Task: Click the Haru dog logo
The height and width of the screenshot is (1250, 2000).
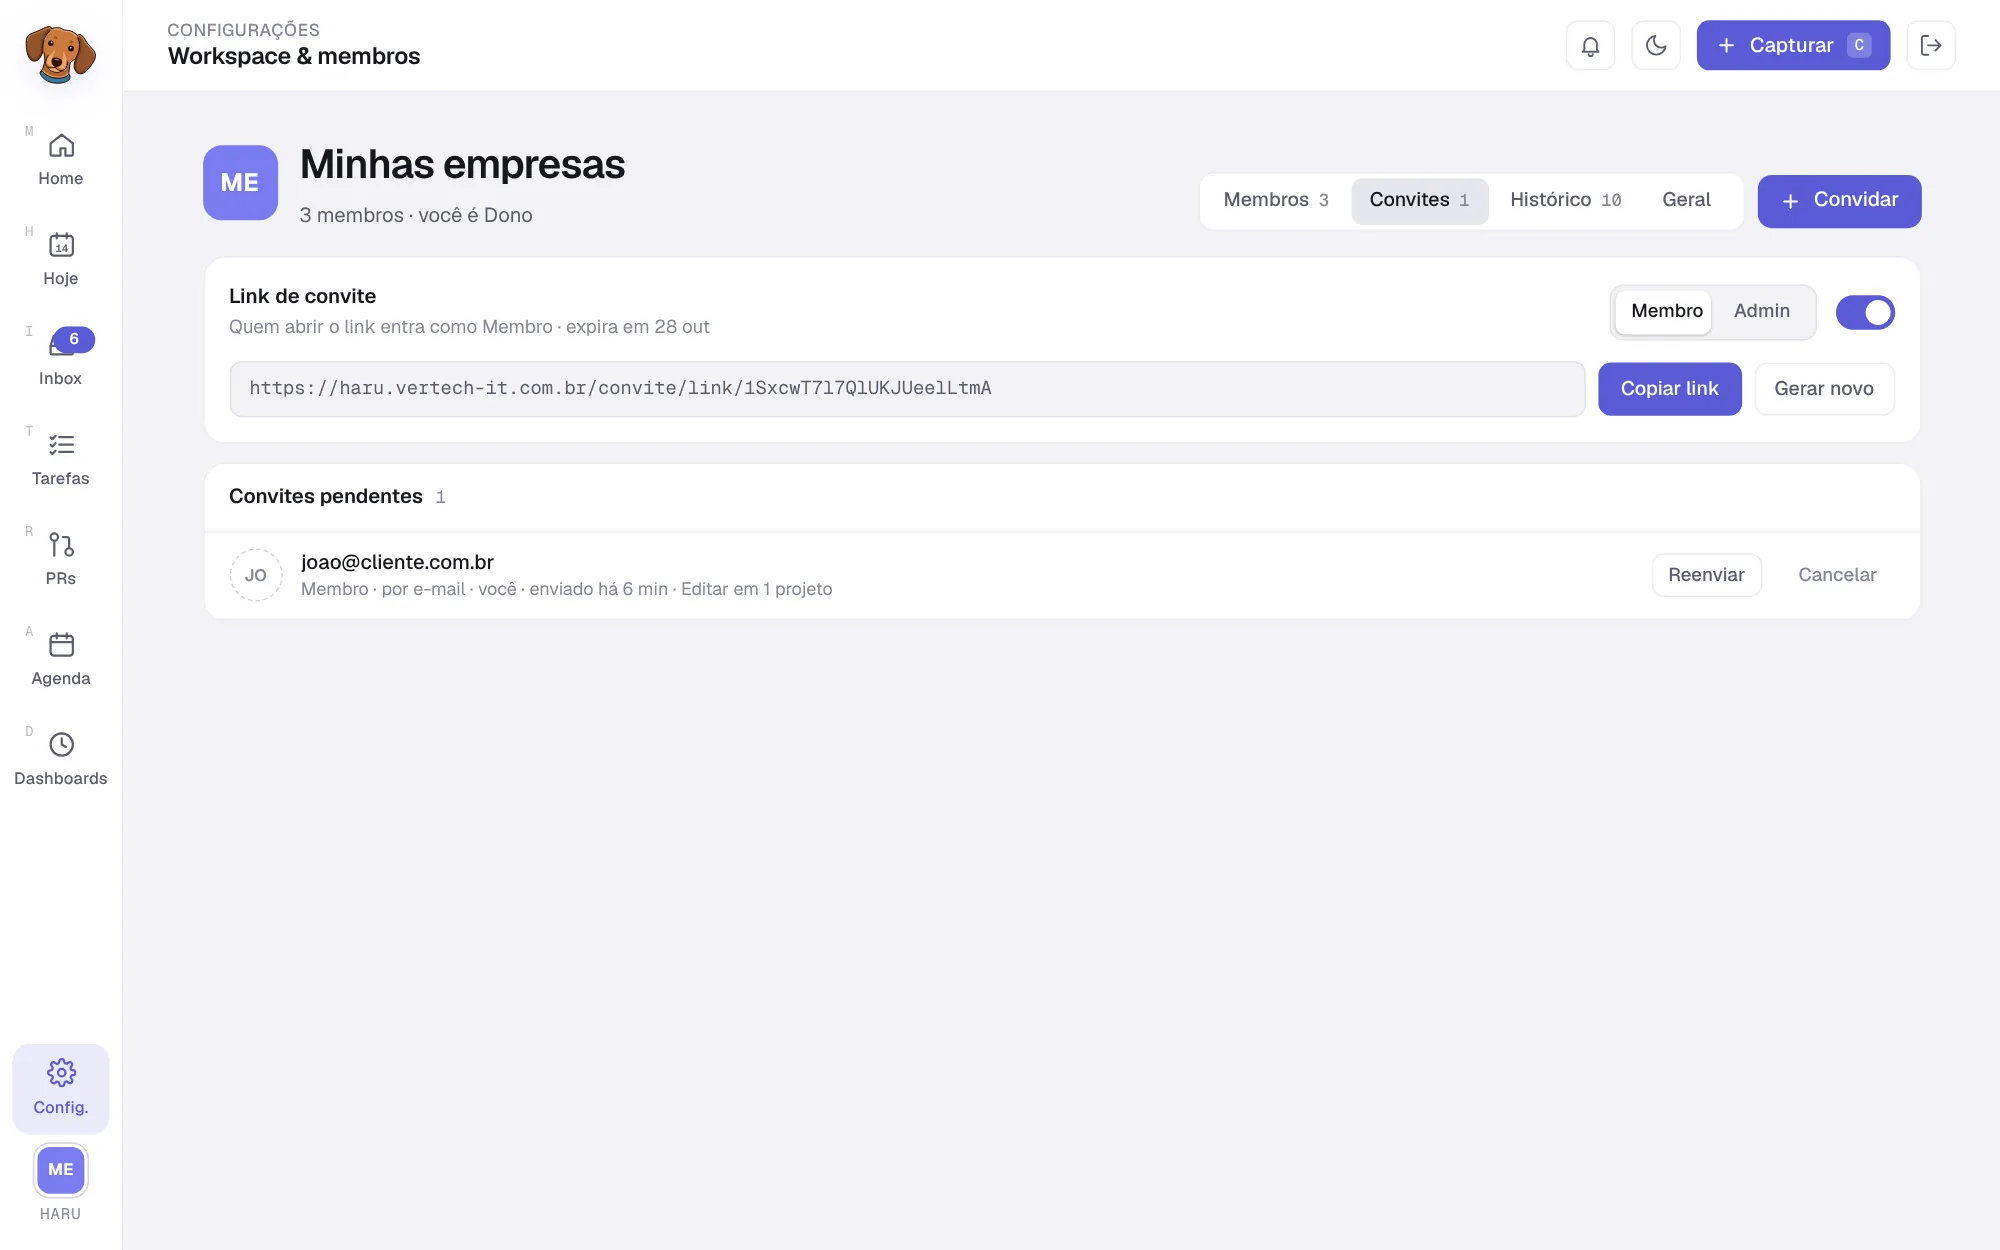Action: [60, 54]
